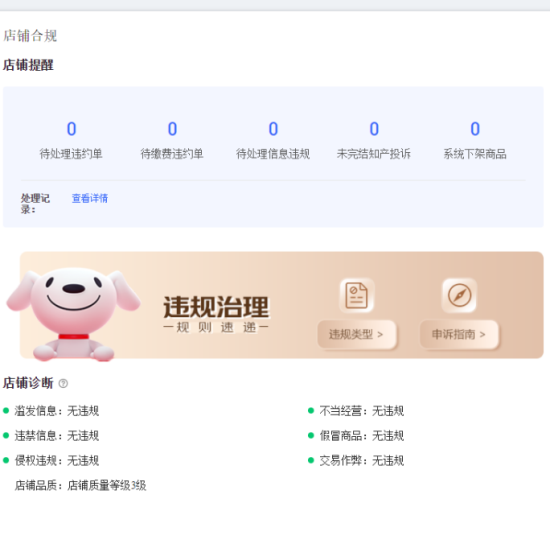
Task: Click the violation type document icon
Action: point(356,295)
